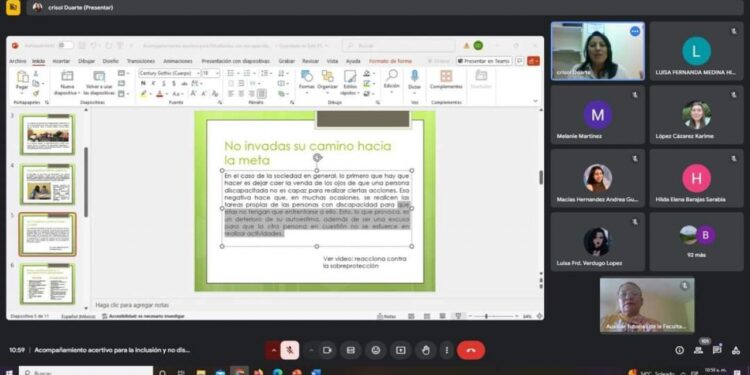The image size is (750, 375).
Task: Send an emoji reaction in the meeting
Action: point(375,350)
